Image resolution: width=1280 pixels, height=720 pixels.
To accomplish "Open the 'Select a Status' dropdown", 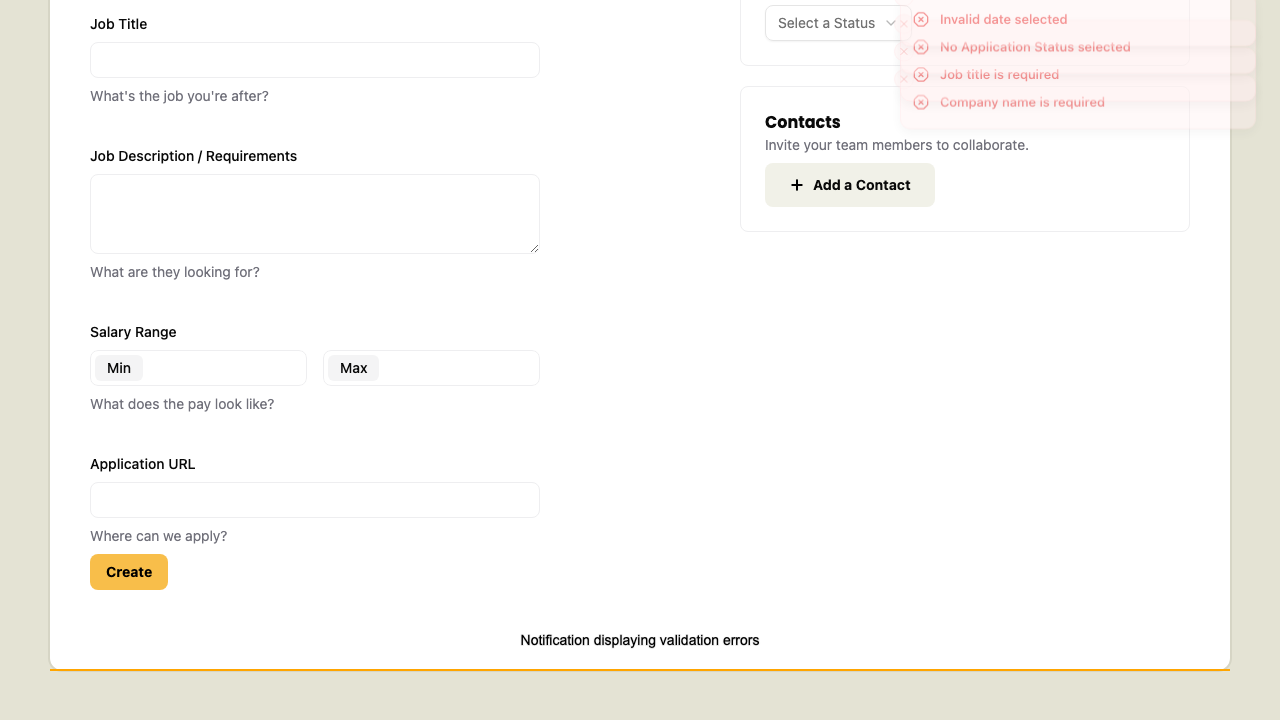I will tap(827, 23).
